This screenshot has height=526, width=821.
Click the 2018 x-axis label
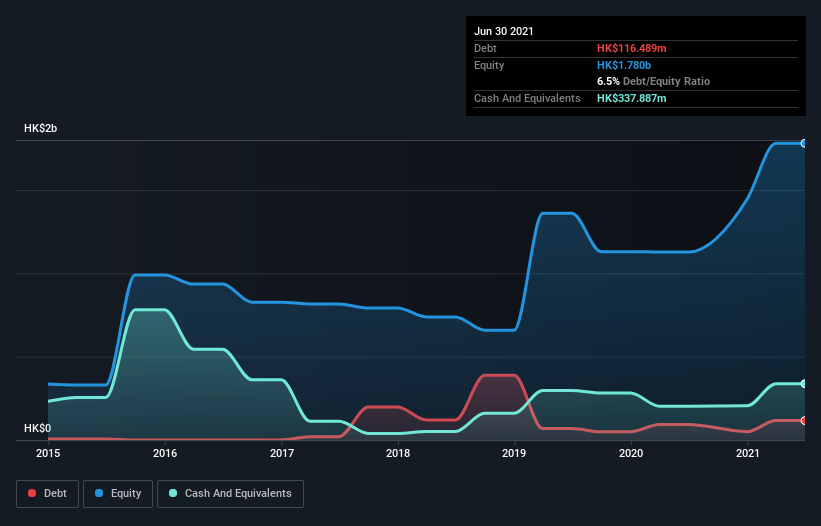[x=398, y=453]
